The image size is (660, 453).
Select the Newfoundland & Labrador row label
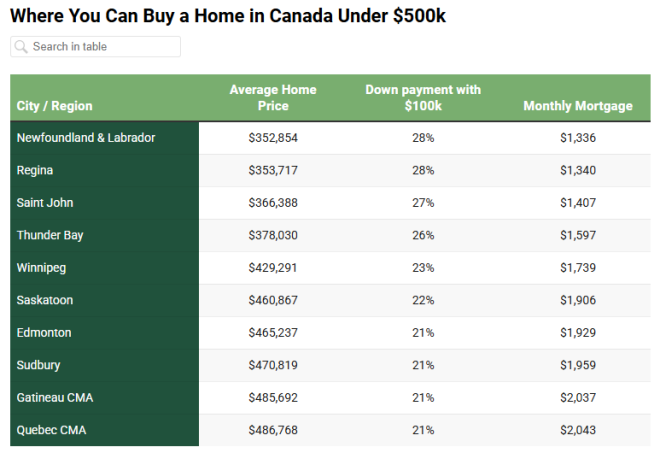86,138
